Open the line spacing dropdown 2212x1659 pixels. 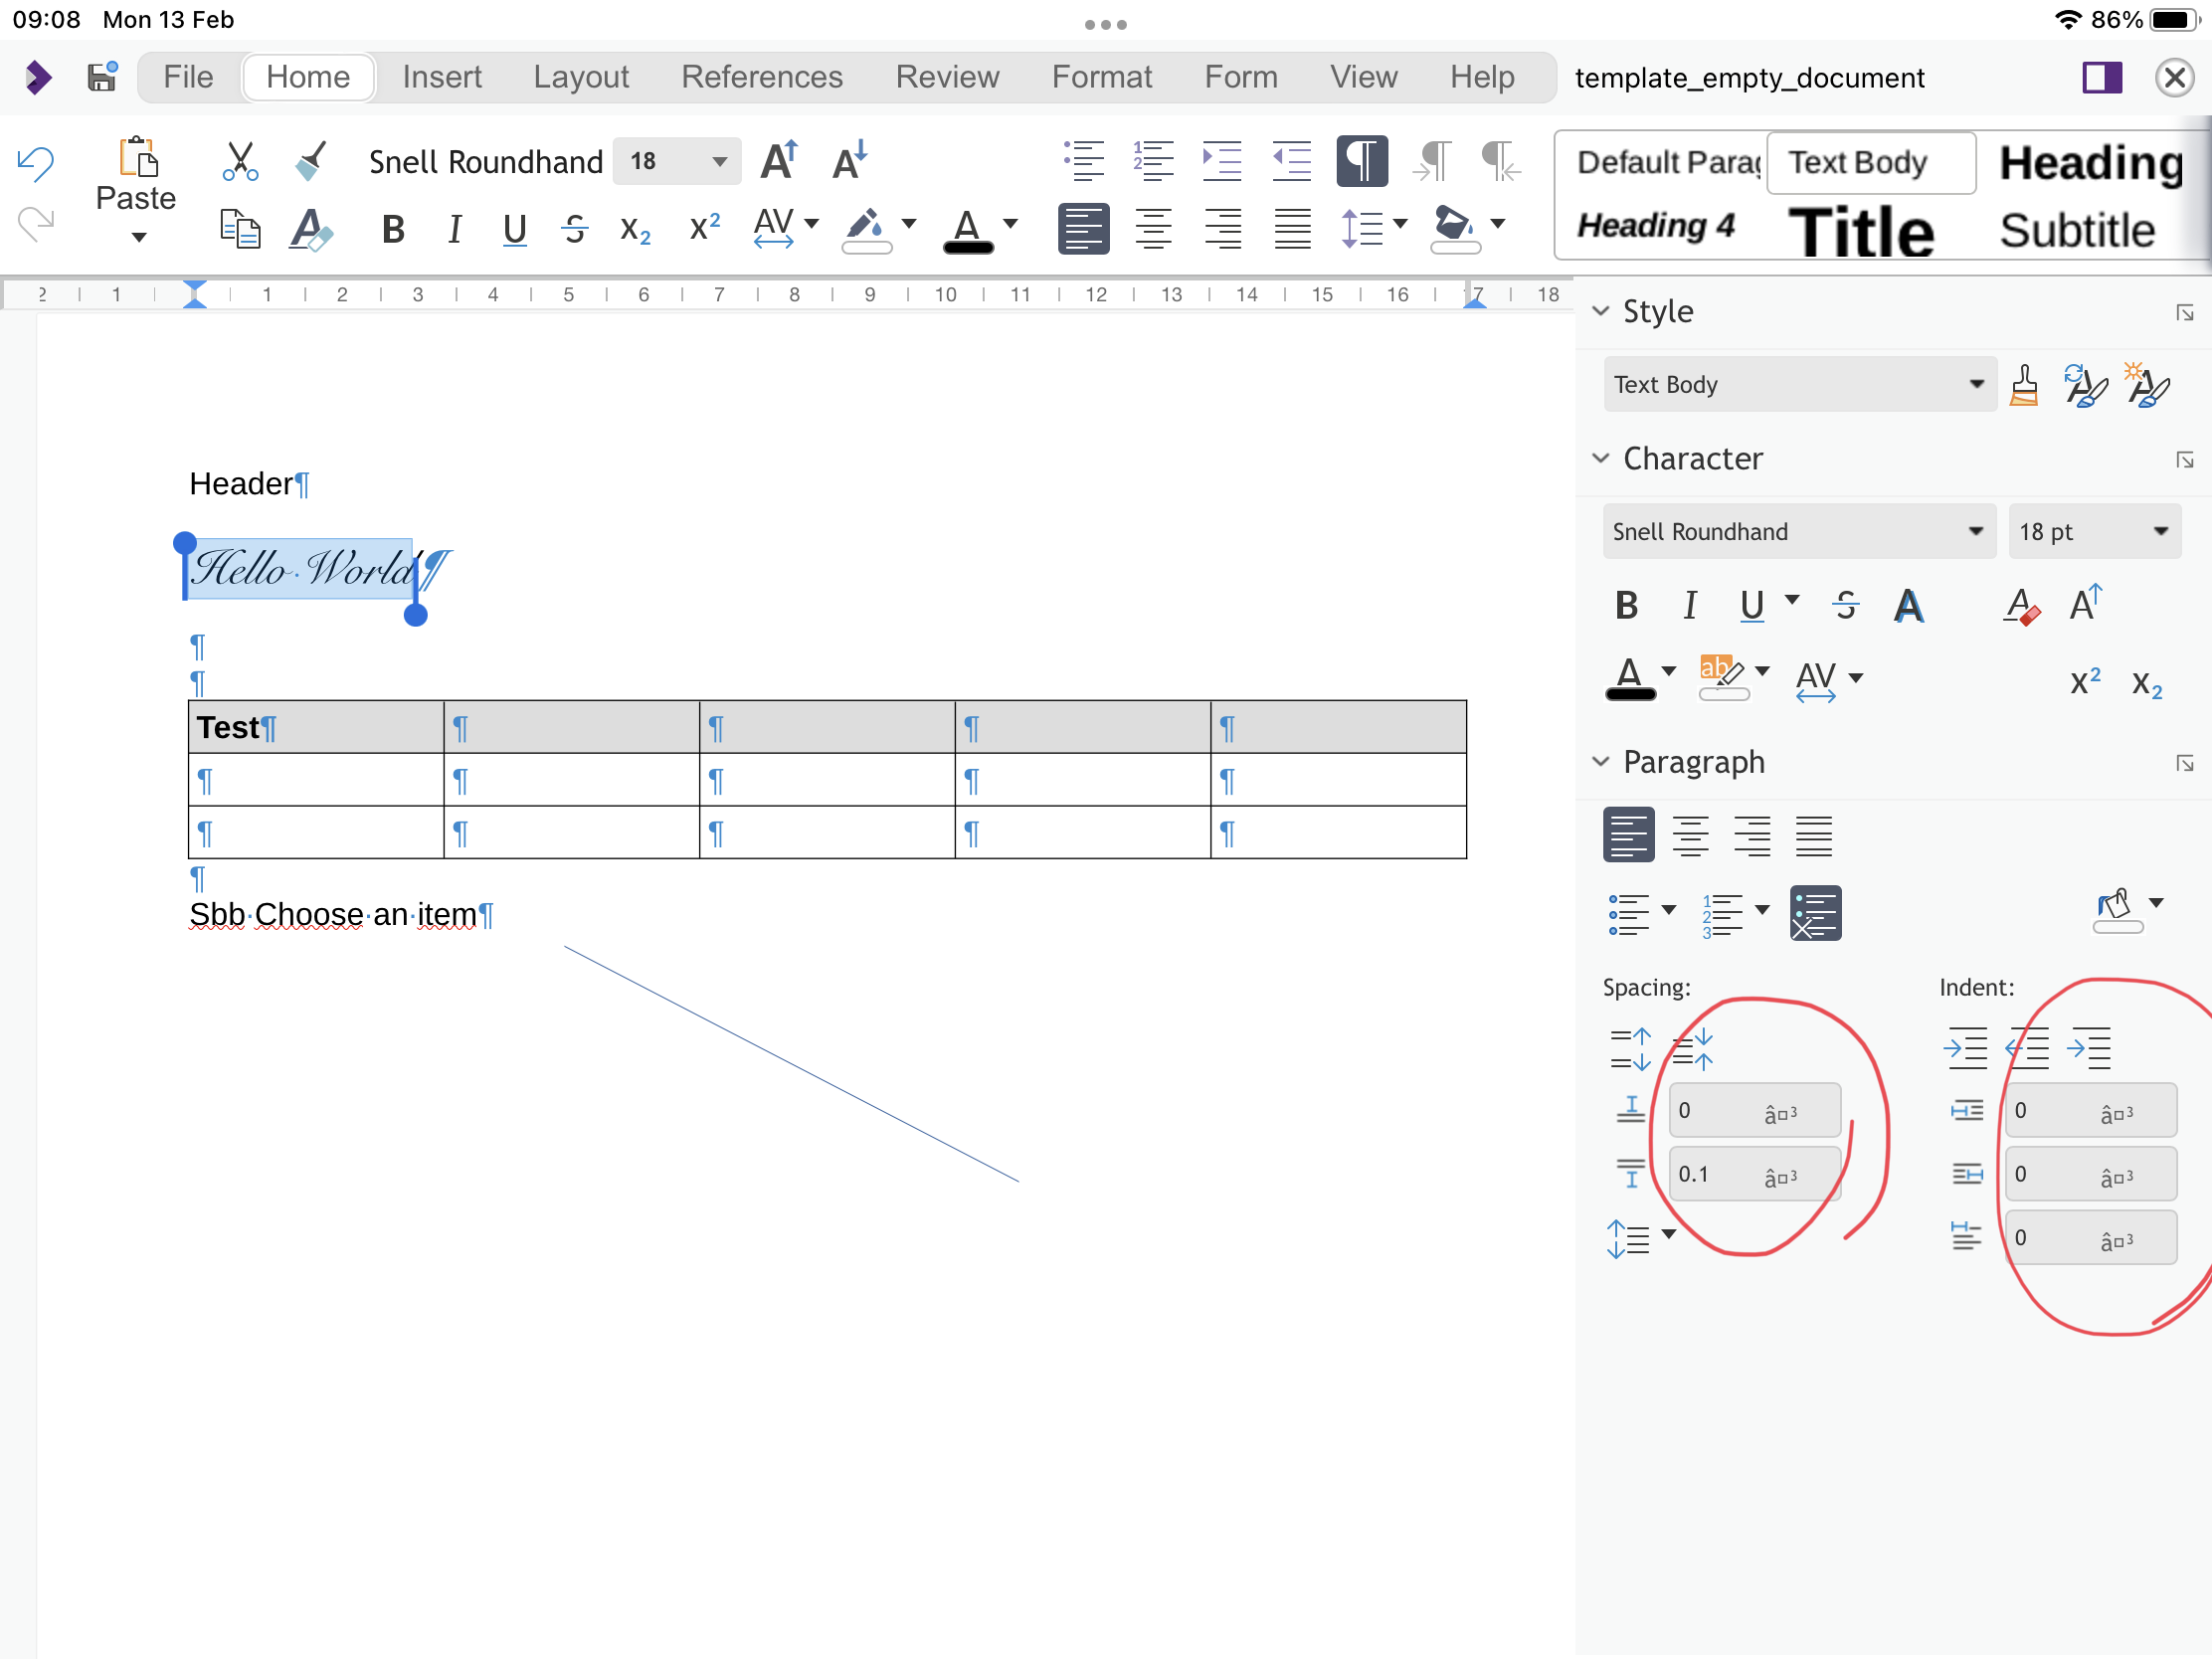pos(1374,228)
